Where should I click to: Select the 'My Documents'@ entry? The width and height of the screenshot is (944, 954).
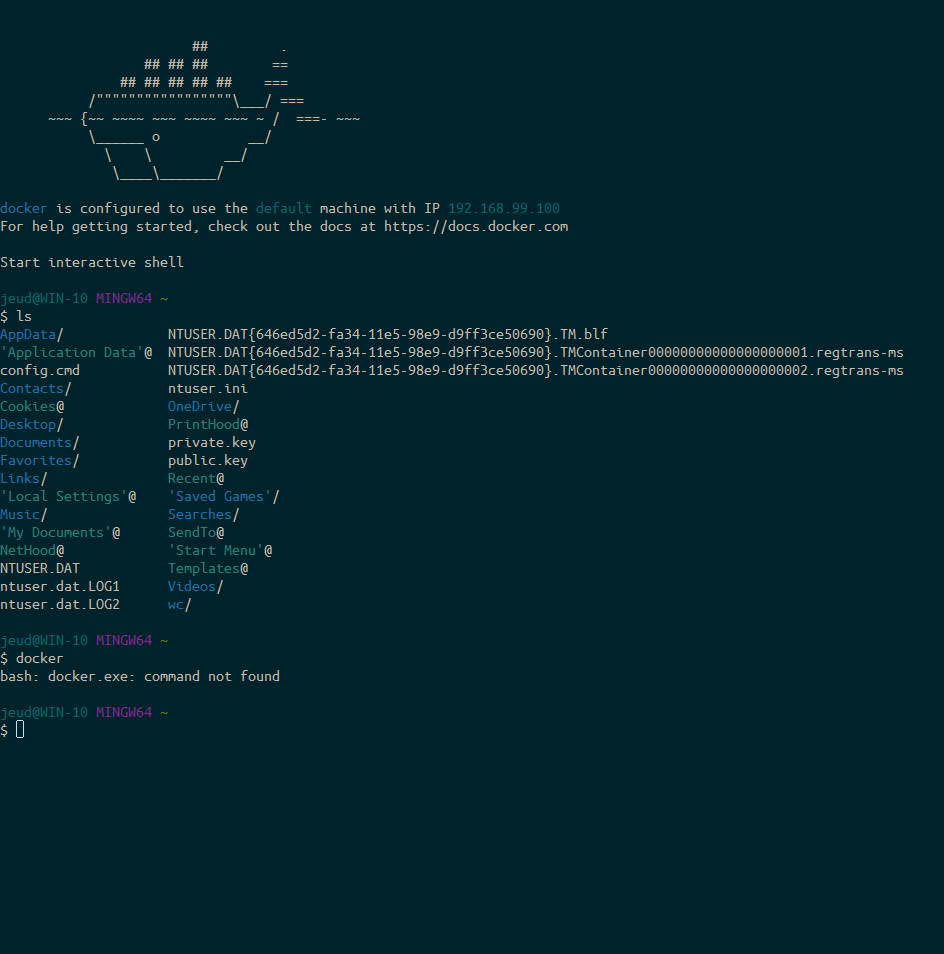tap(60, 532)
